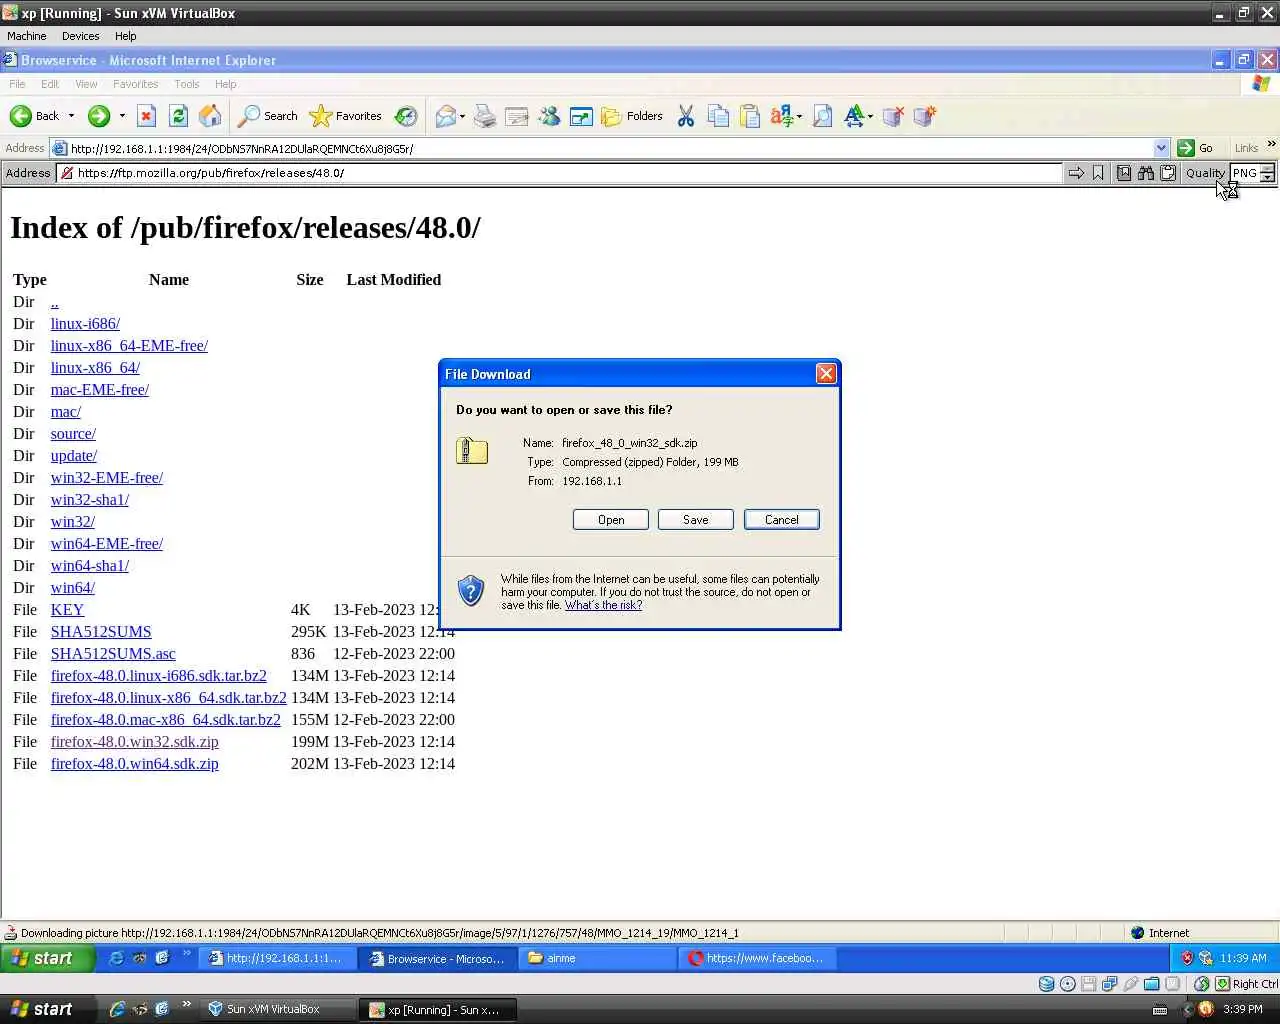Click the Mail envelope icon
Image resolution: width=1280 pixels, height=1024 pixels.
point(445,117)
